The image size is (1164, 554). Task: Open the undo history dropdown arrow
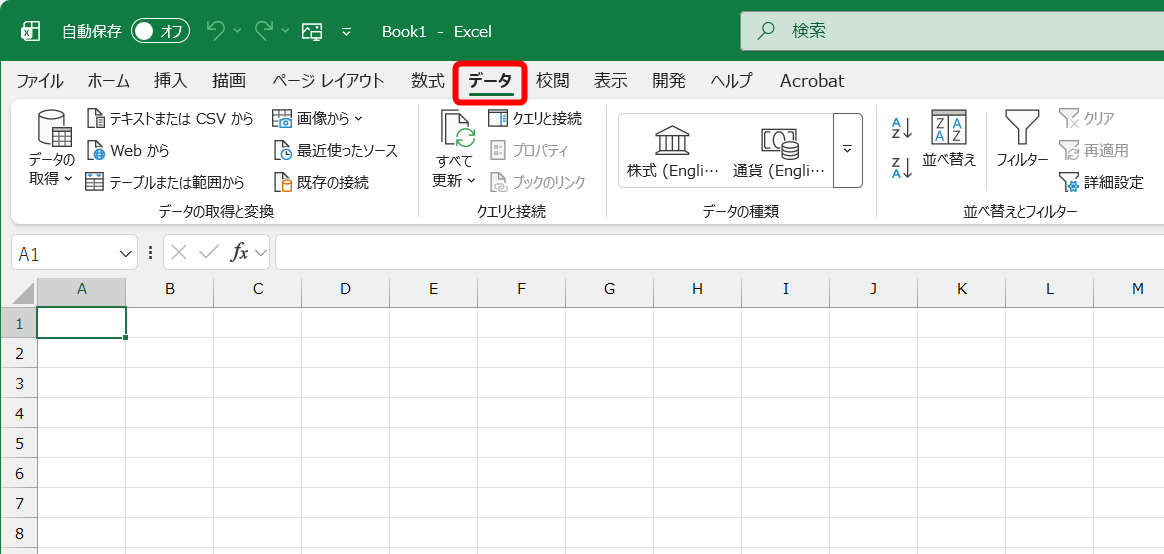point(238,31)
